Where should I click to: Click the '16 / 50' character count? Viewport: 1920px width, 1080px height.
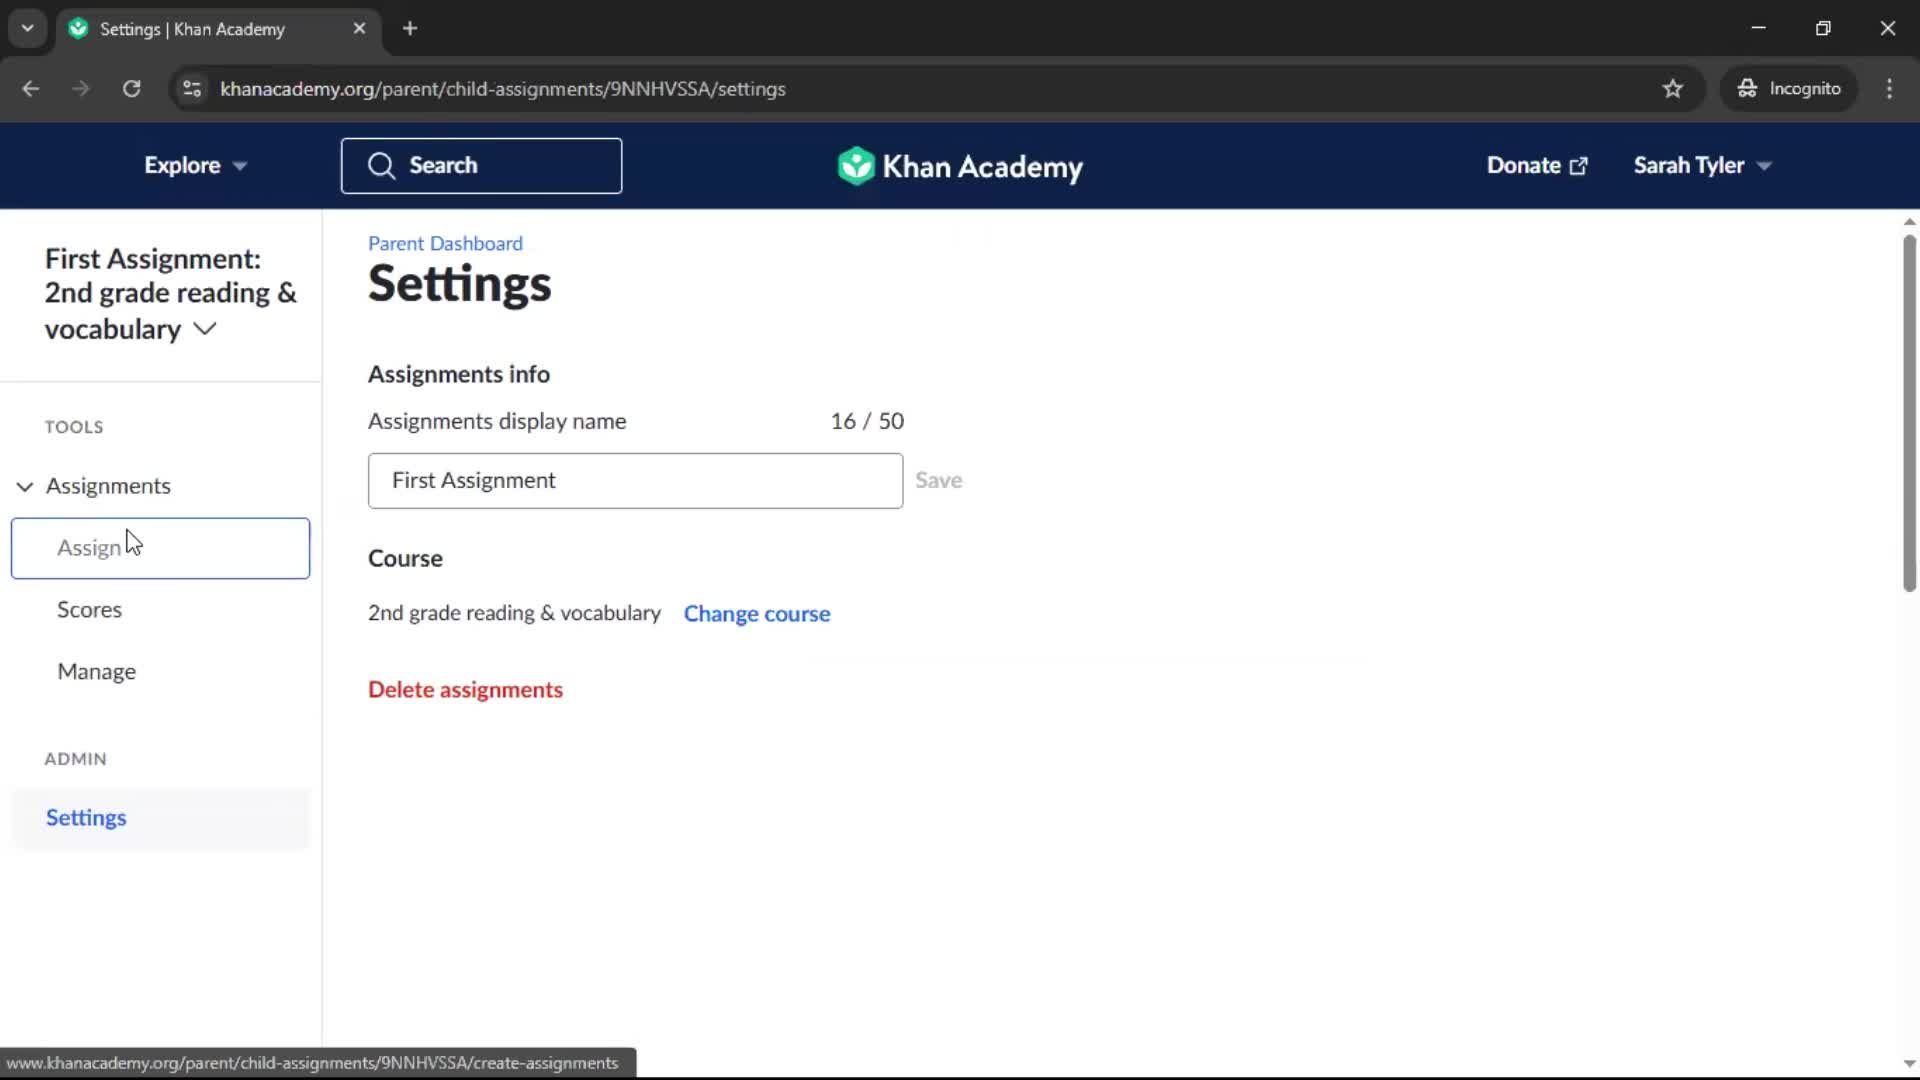pyautogui.click(x=867, y=421)
